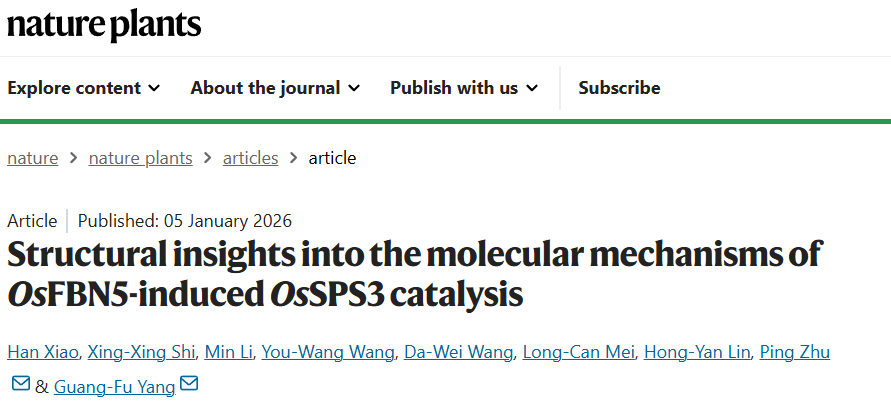This screenshot has height=411, width=891.
Task: Expand the Publish with us dropdown
Action: [463, 88]
